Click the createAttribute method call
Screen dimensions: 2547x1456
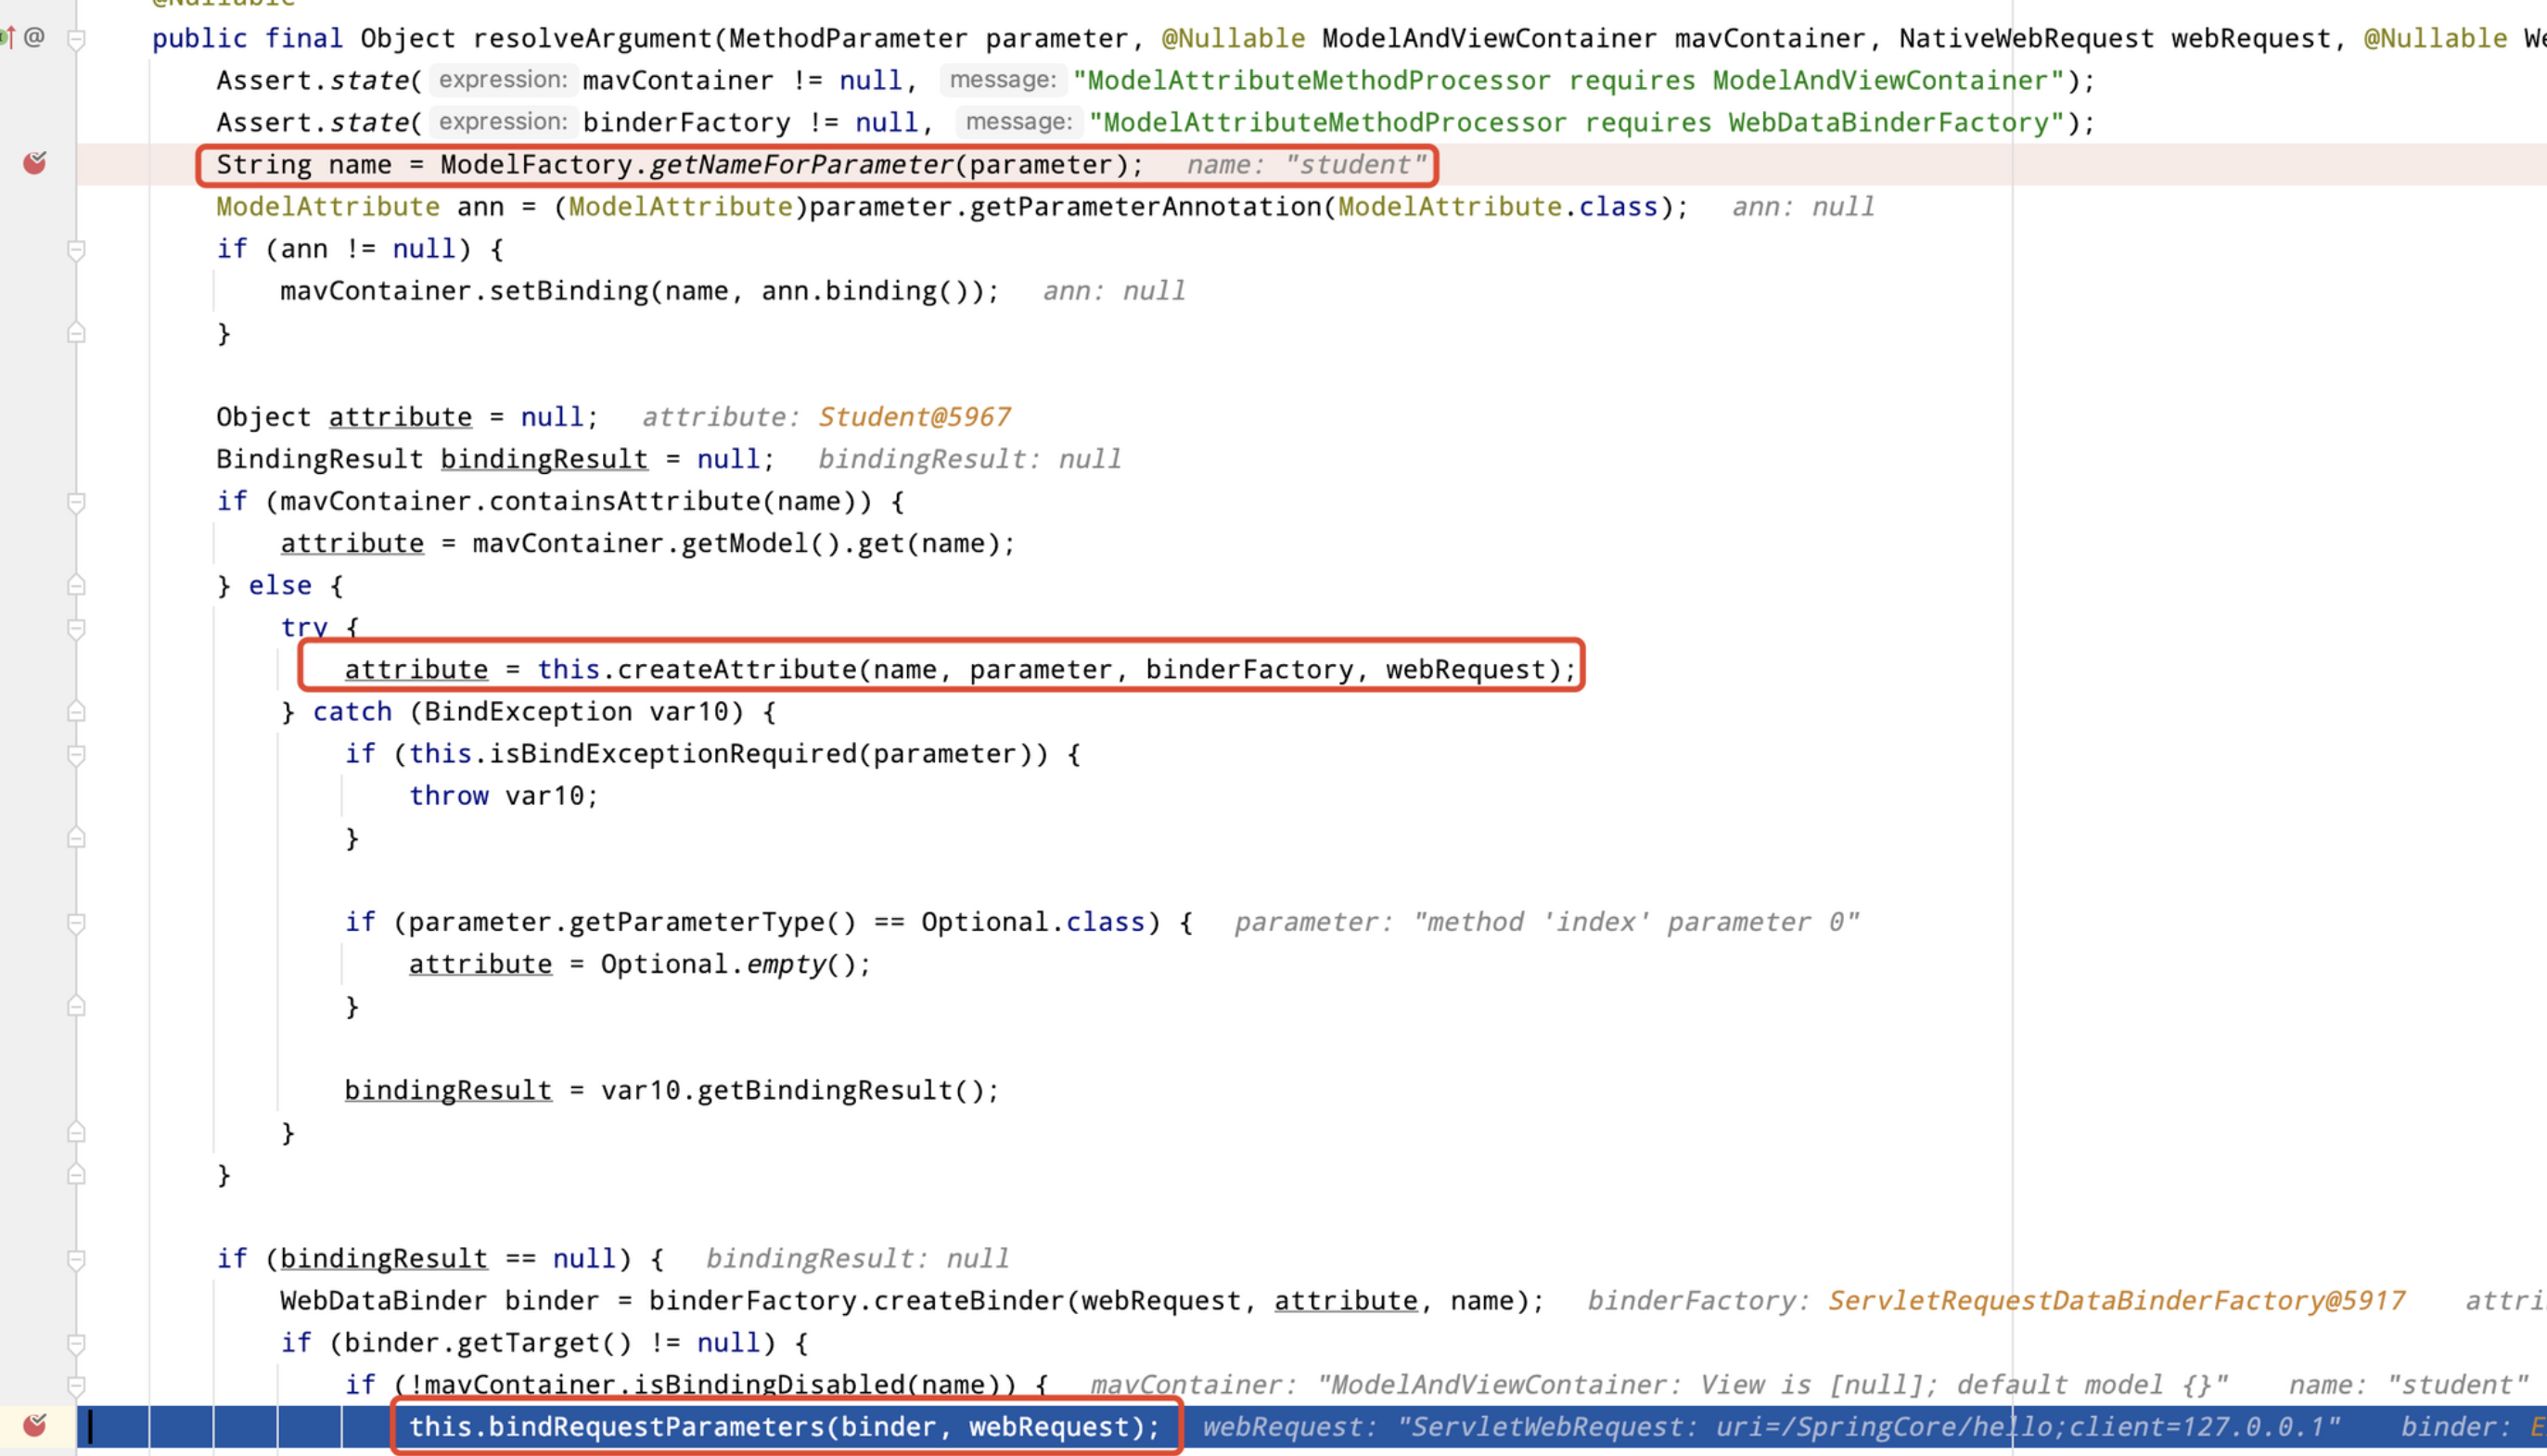point(736,669)
